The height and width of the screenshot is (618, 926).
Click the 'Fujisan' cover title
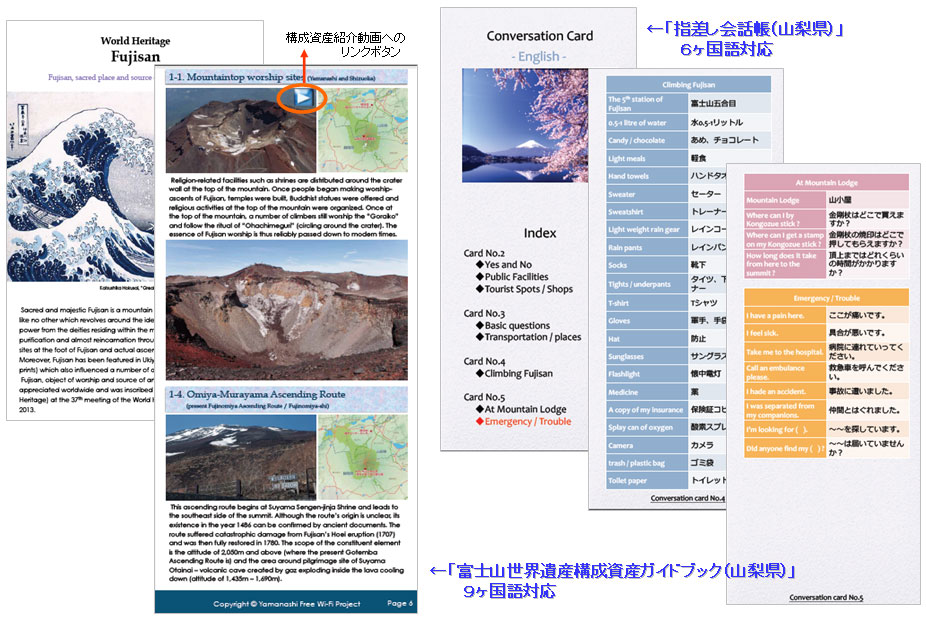(x=135, y=57)
